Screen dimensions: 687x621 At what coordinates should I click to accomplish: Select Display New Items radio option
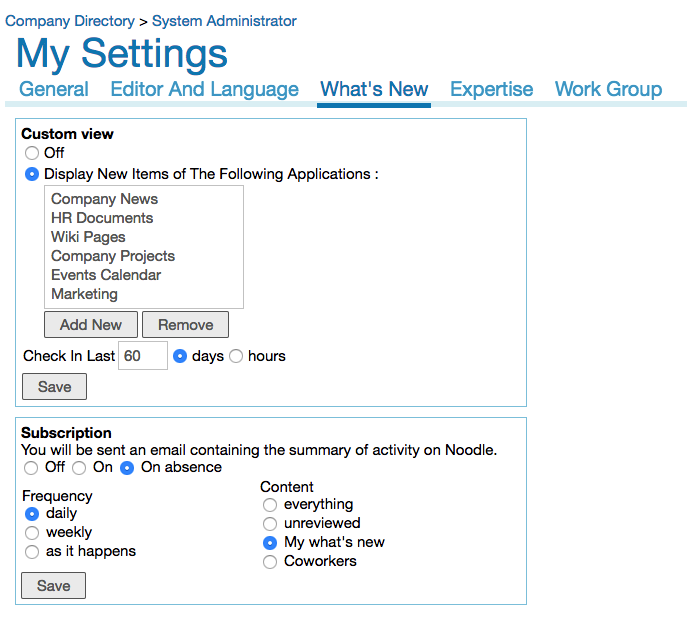coord(32,174)
